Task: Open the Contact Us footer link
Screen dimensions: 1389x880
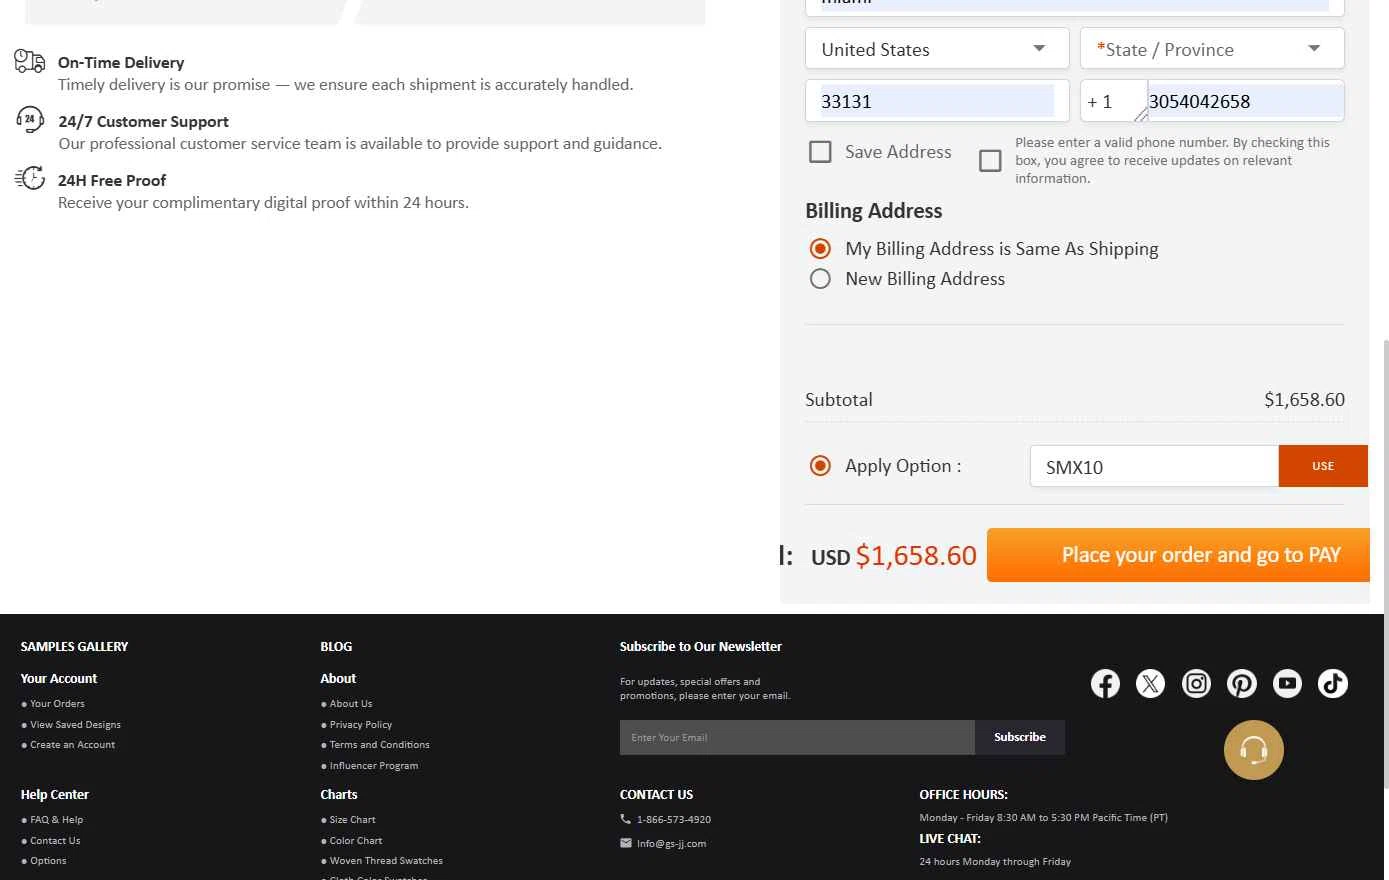Action: [x=55, y=841]
